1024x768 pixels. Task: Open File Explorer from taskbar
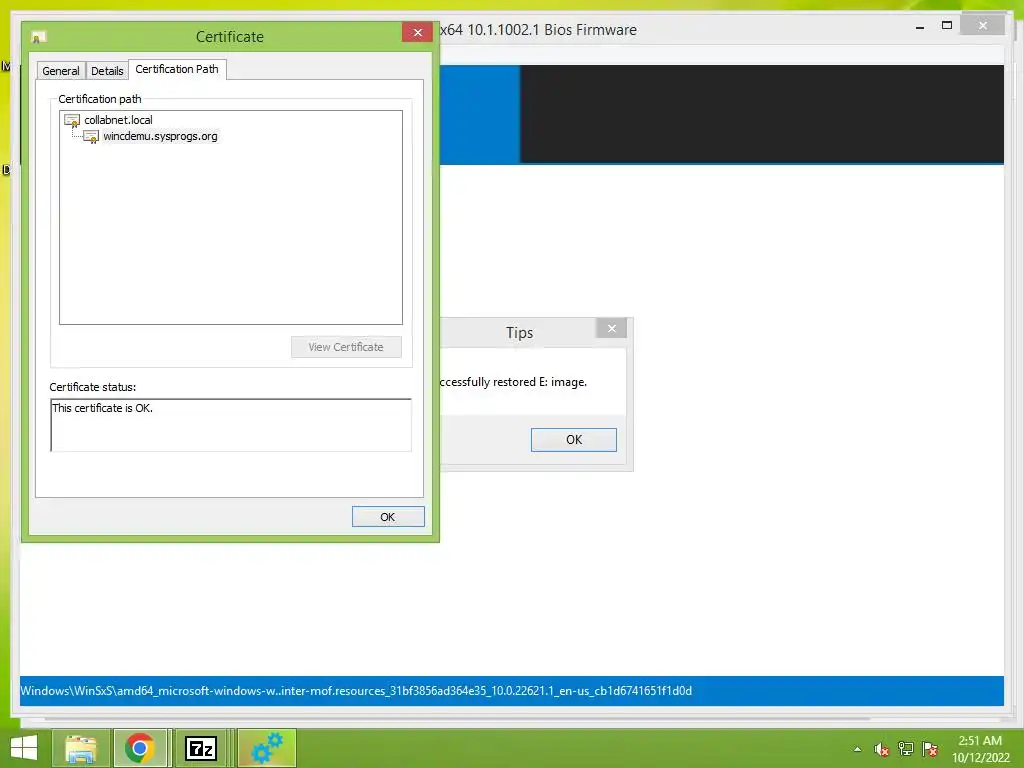[81, 748]
